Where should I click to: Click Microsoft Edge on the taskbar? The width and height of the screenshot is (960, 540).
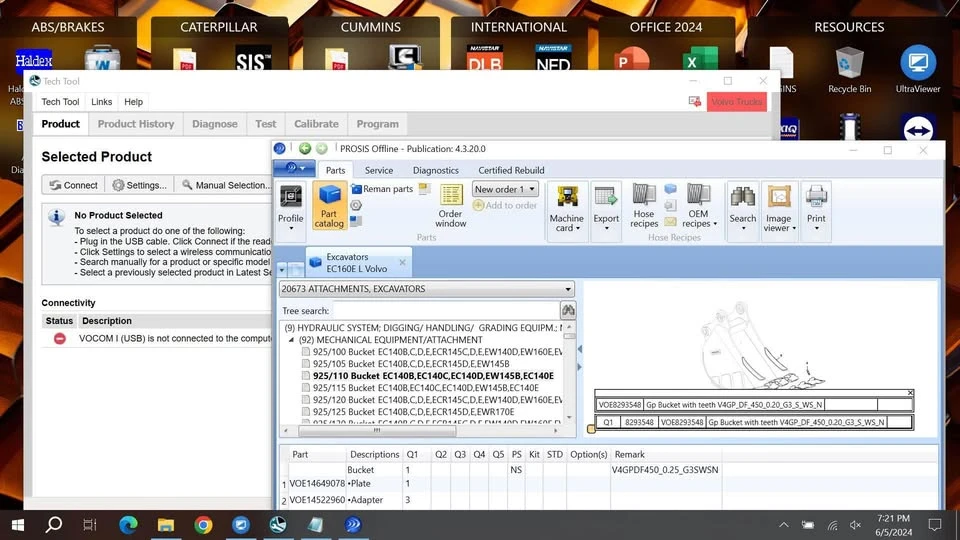128,525
